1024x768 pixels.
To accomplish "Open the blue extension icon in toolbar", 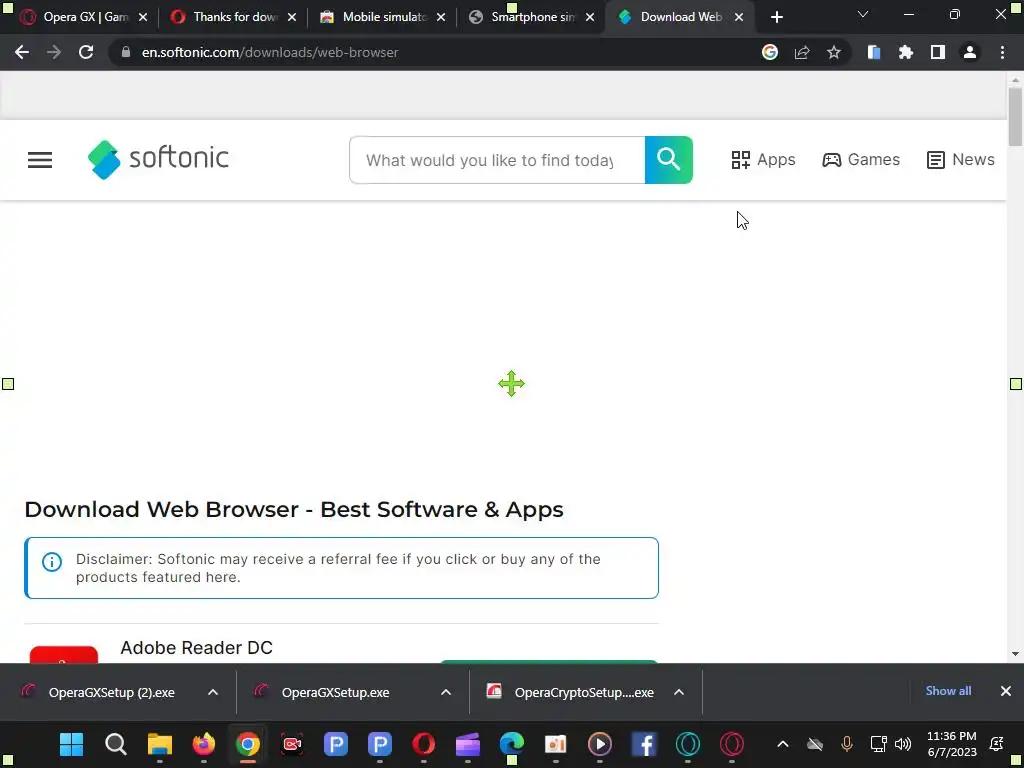I will pos(874,52).
